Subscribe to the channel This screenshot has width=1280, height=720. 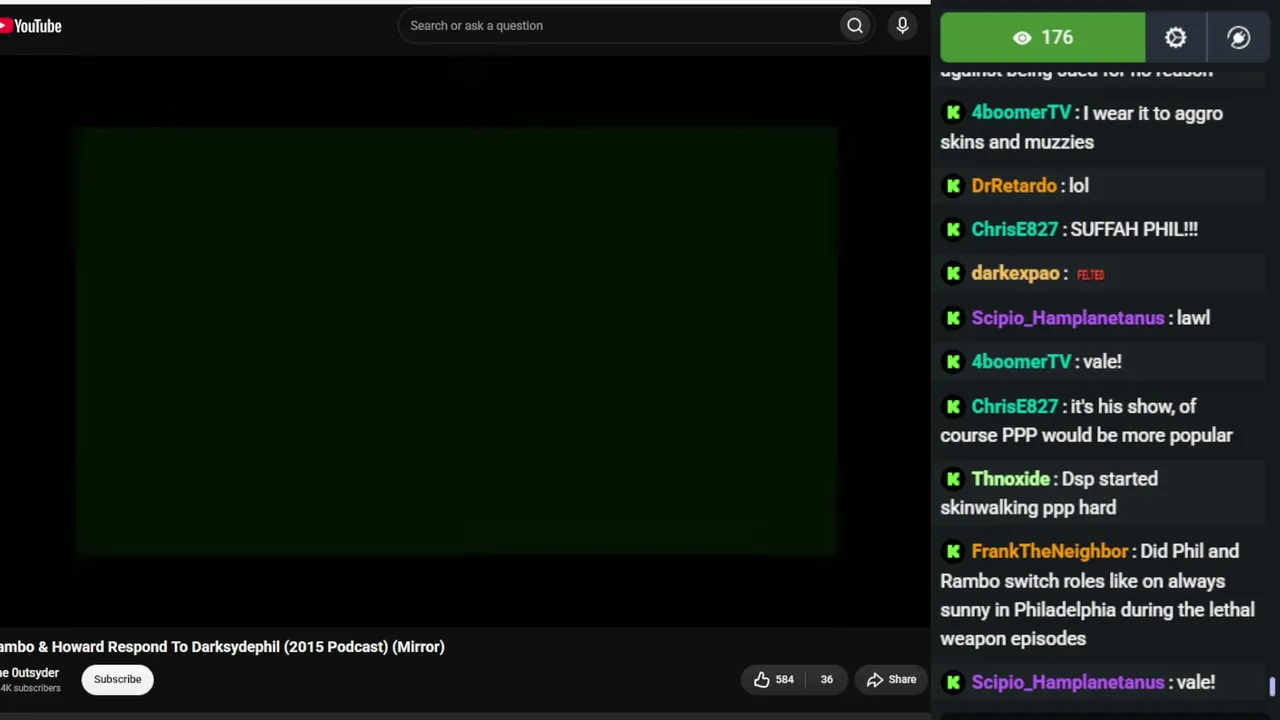117,680
